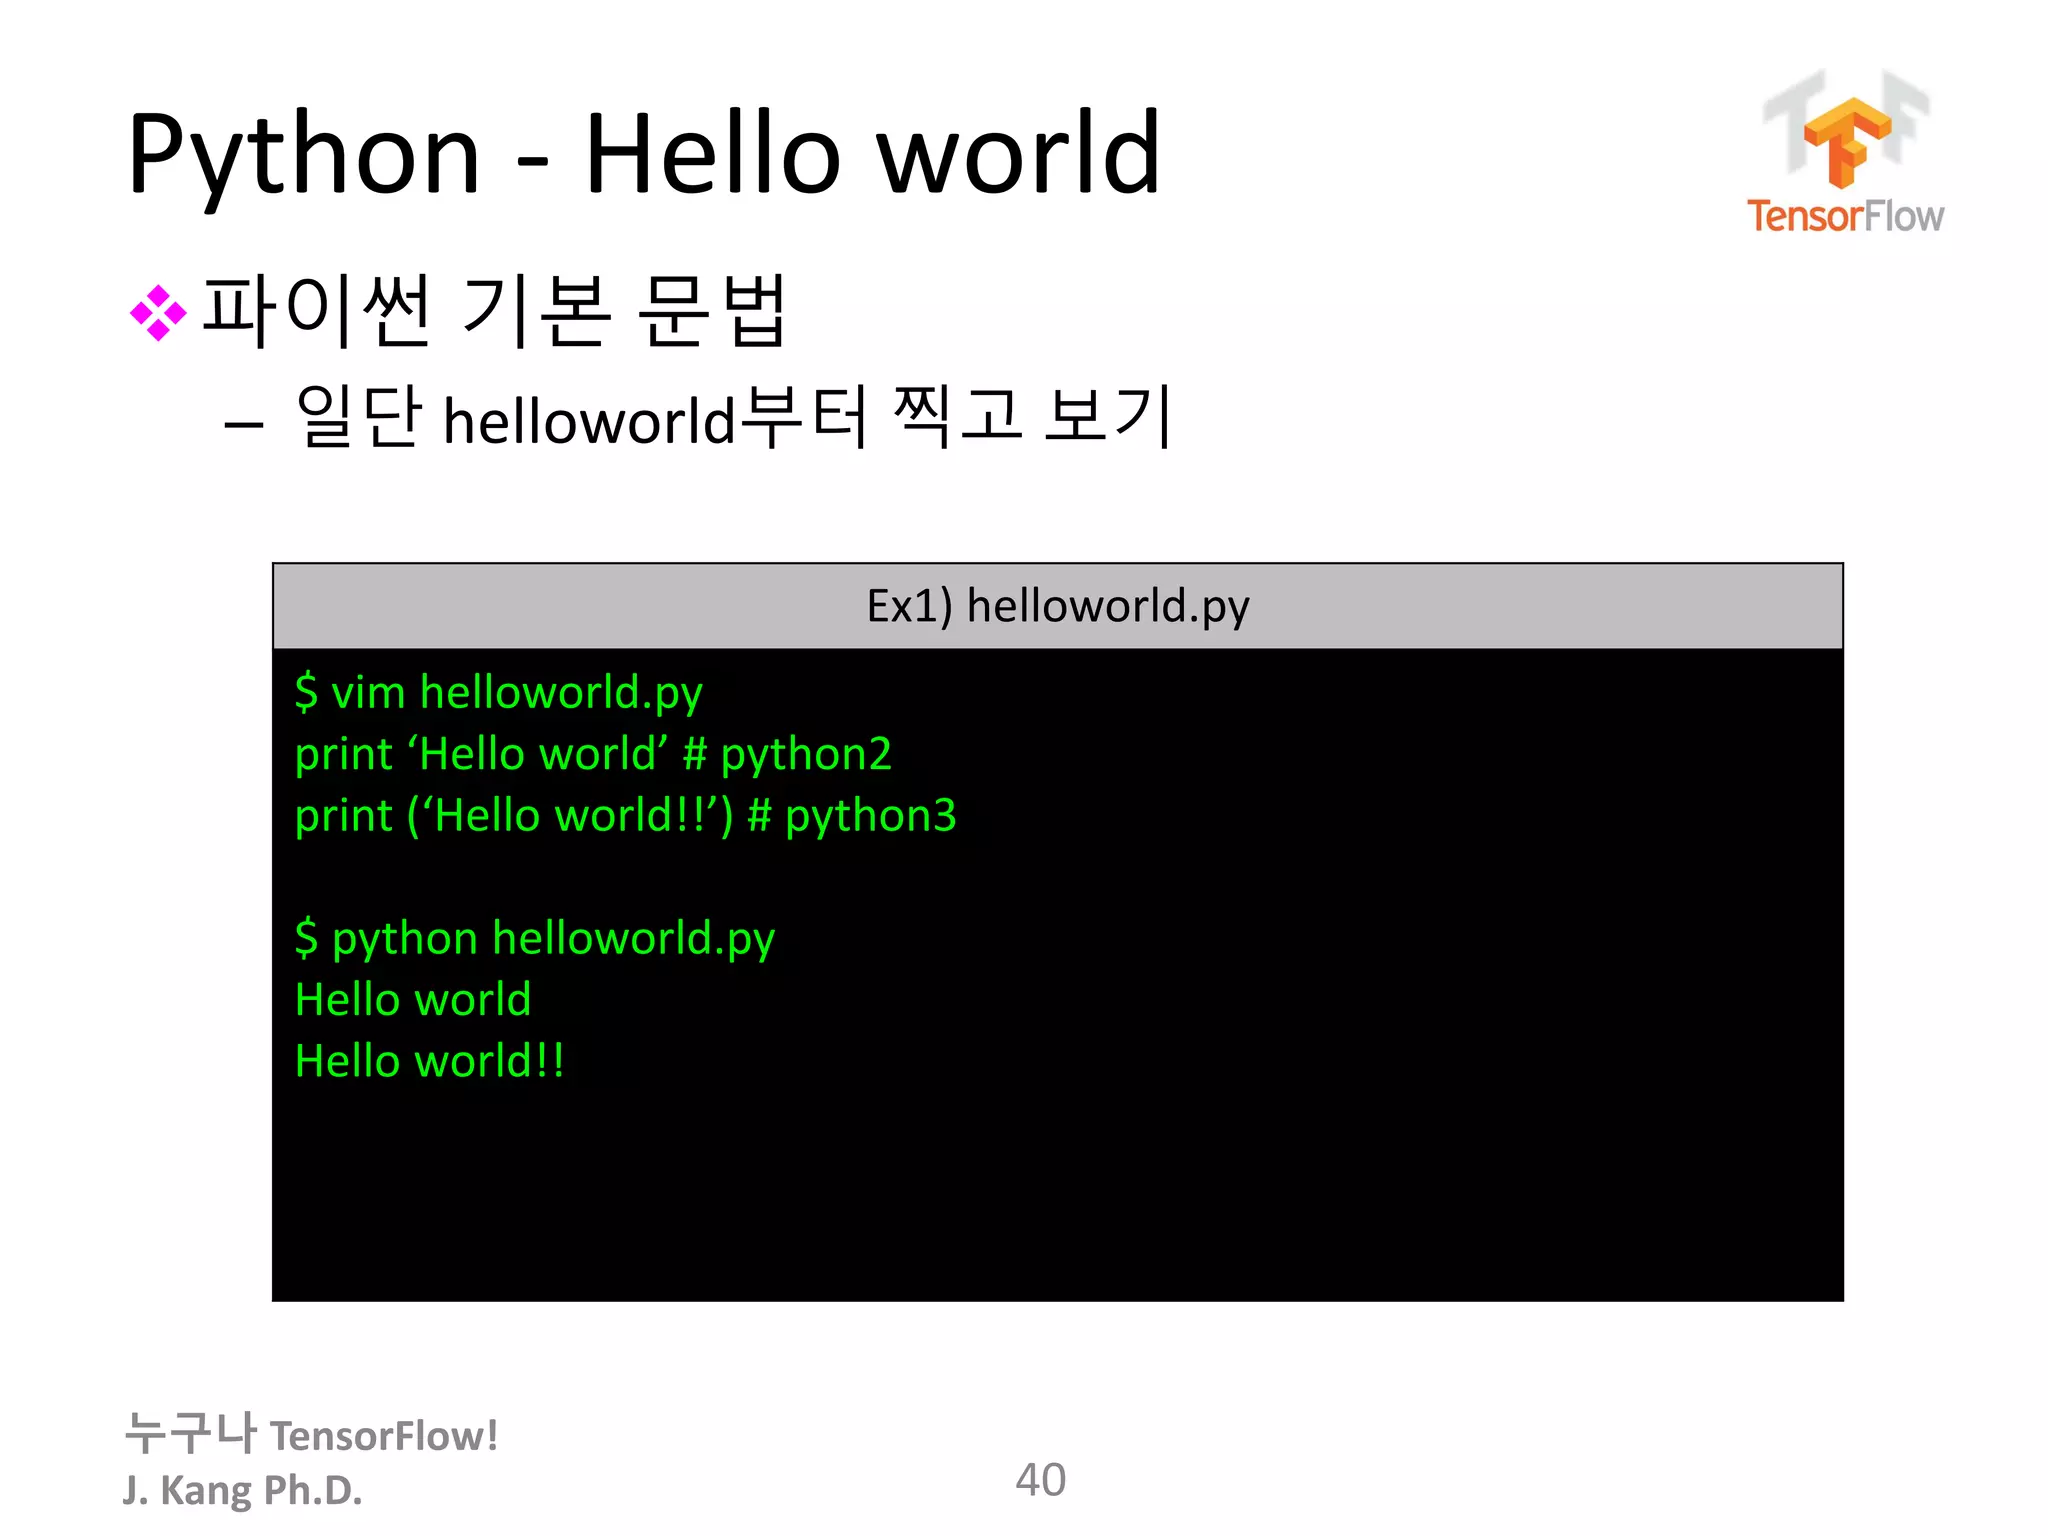Click the 'Hello world' output line
Screen dimensions: 2048x1536
[413, 1000]
